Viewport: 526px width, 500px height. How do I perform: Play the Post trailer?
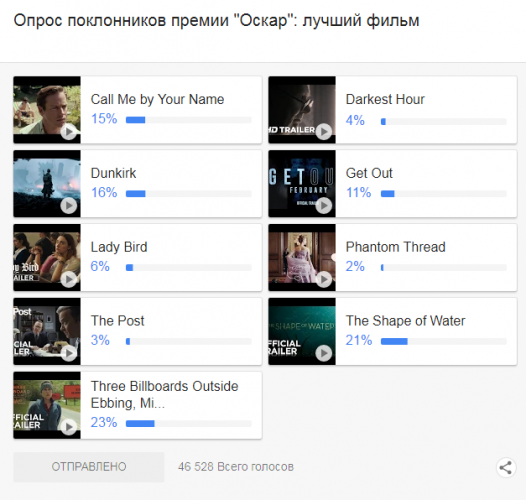tap(69, 353)
